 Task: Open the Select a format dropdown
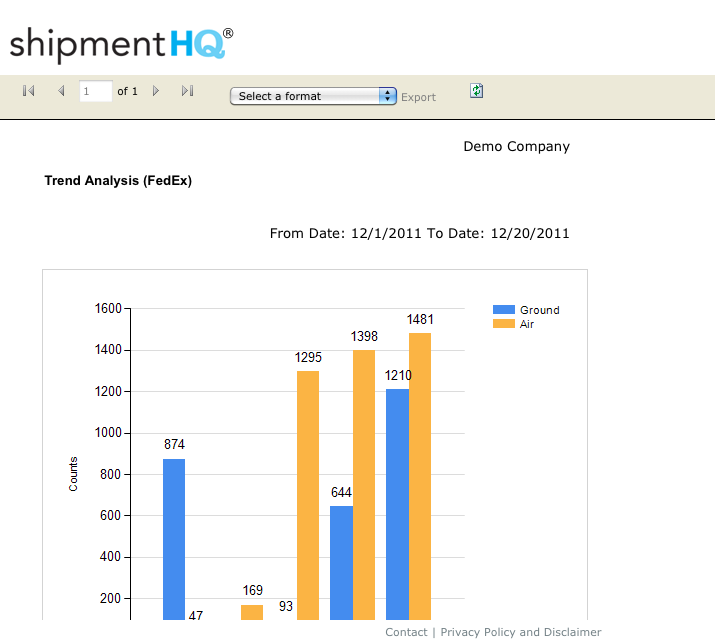tap(313, 96)
